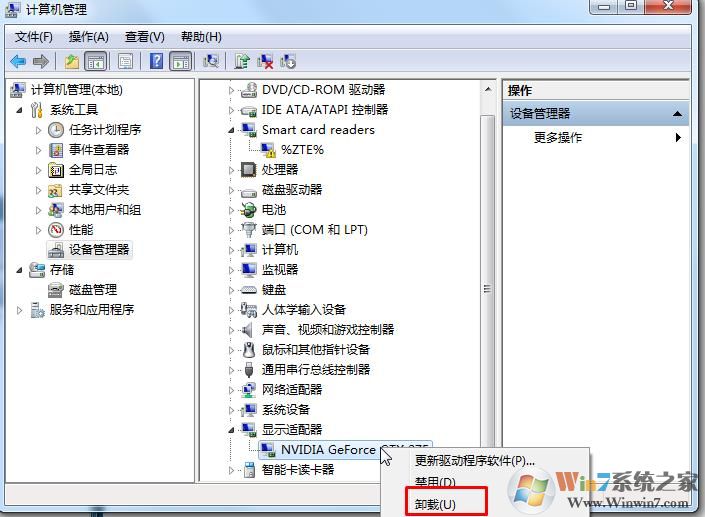Expand the 共享文件夹 node
Viewport: 705px width, 517px height.
(x=38, y=190)
